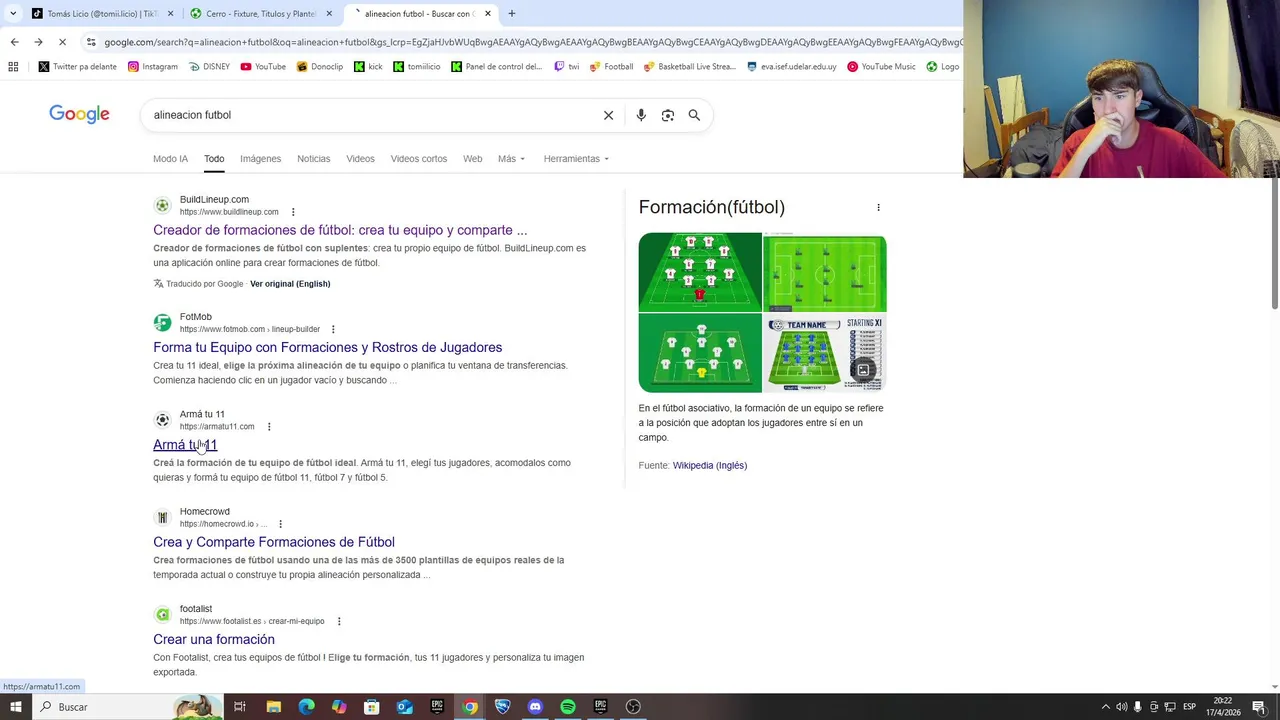The height and width of the screenshot is (720, 1280).
Task: Open File Explorer from the taskbar
Action: coord(273,707)
